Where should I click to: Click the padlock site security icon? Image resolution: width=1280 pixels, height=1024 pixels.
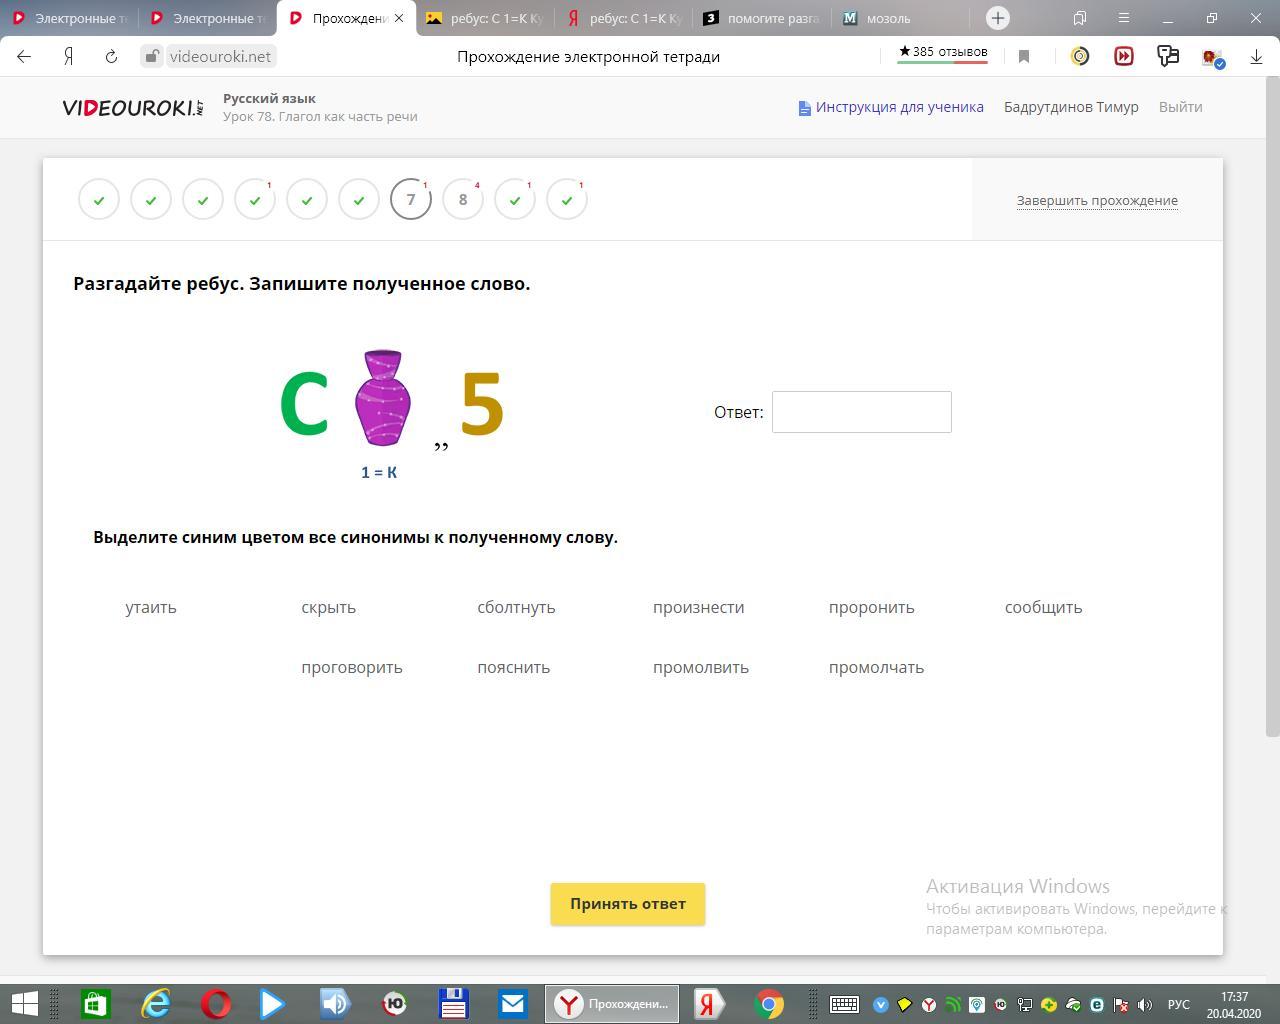[151, 56]
